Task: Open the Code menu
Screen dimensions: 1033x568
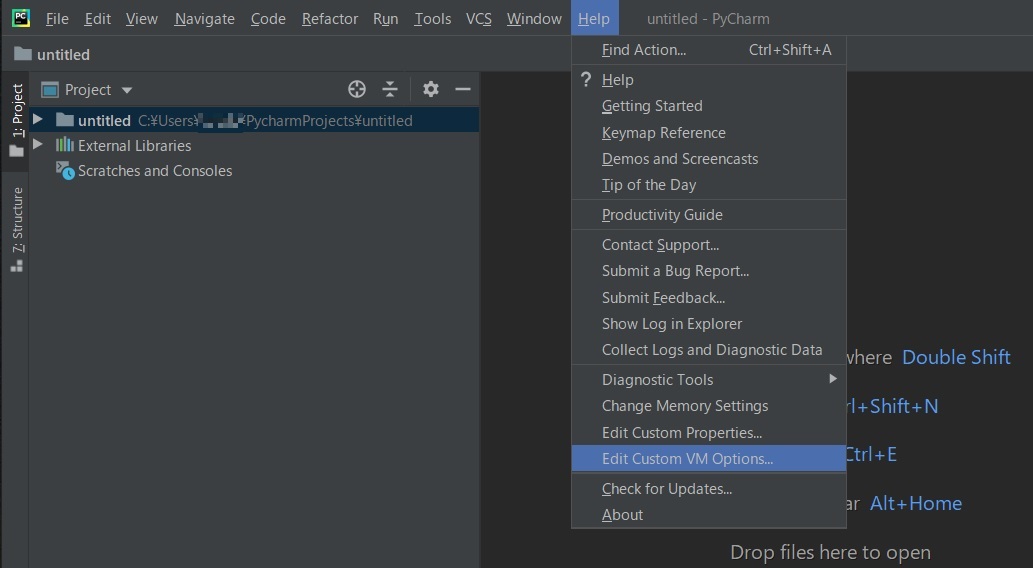Action: click(268, 18)
